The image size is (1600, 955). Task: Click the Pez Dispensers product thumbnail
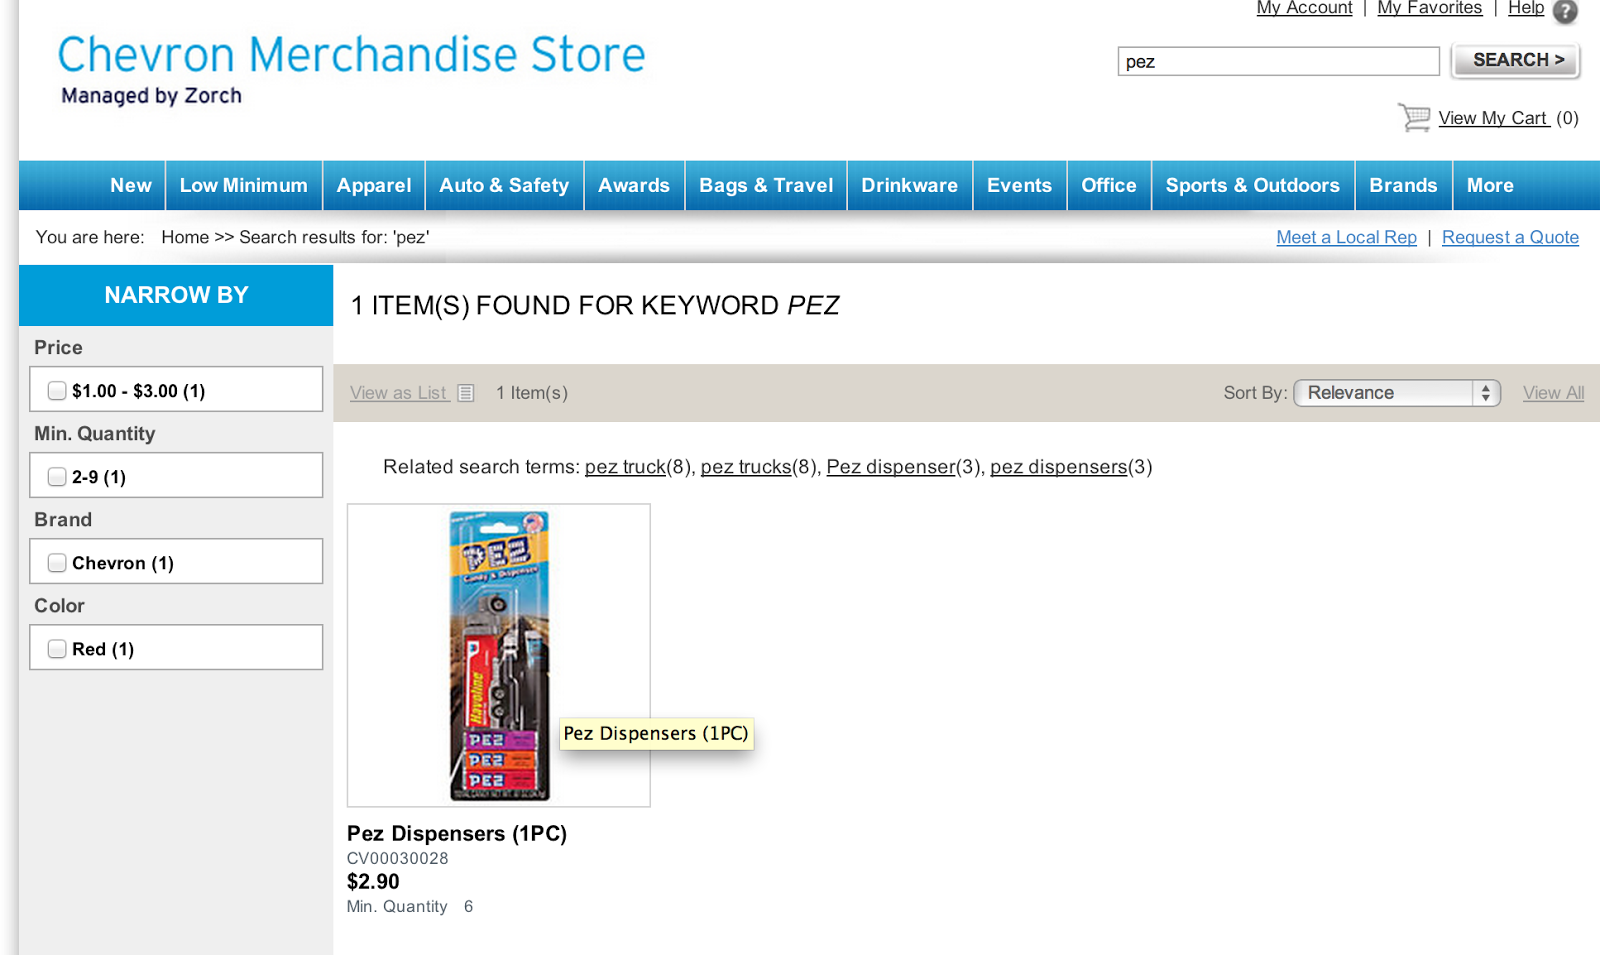tap(498, 655)
